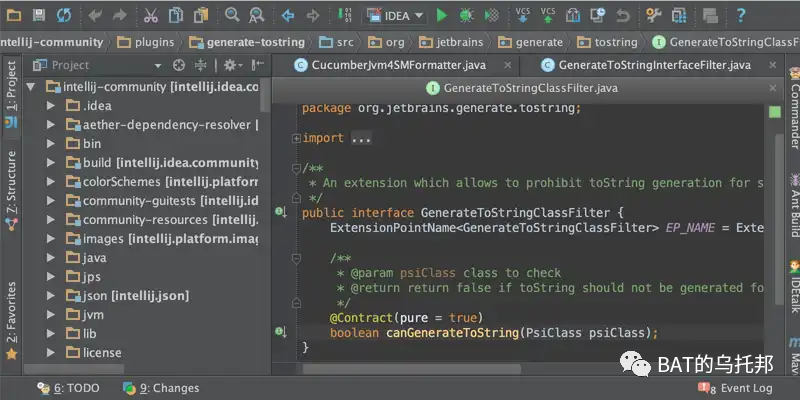Screen dimensions: 800x400
Task: Expand the aether-dependency-resolver folder
Action: coord(51,124)
